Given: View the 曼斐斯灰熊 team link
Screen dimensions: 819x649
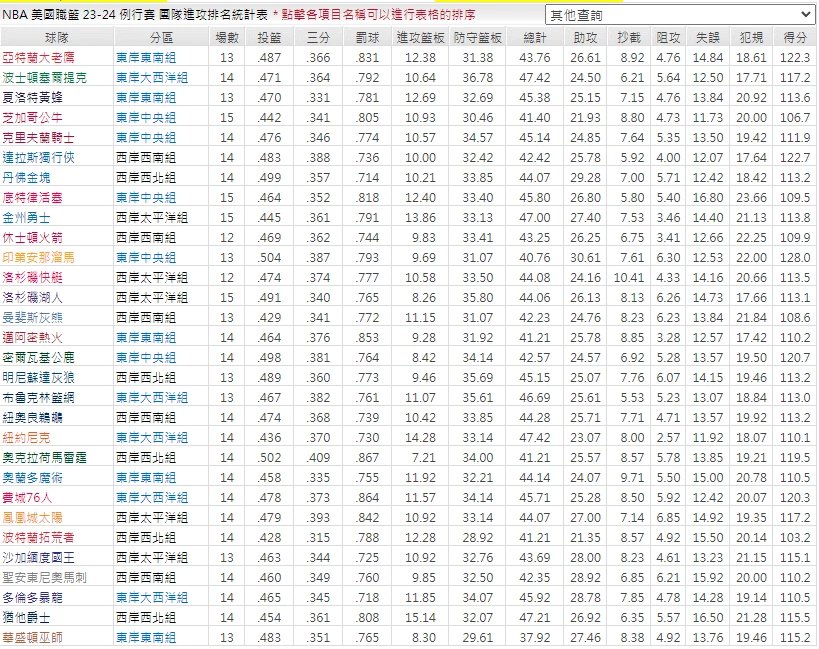Looking at the screenshot, I should click(x=32, y=317).
